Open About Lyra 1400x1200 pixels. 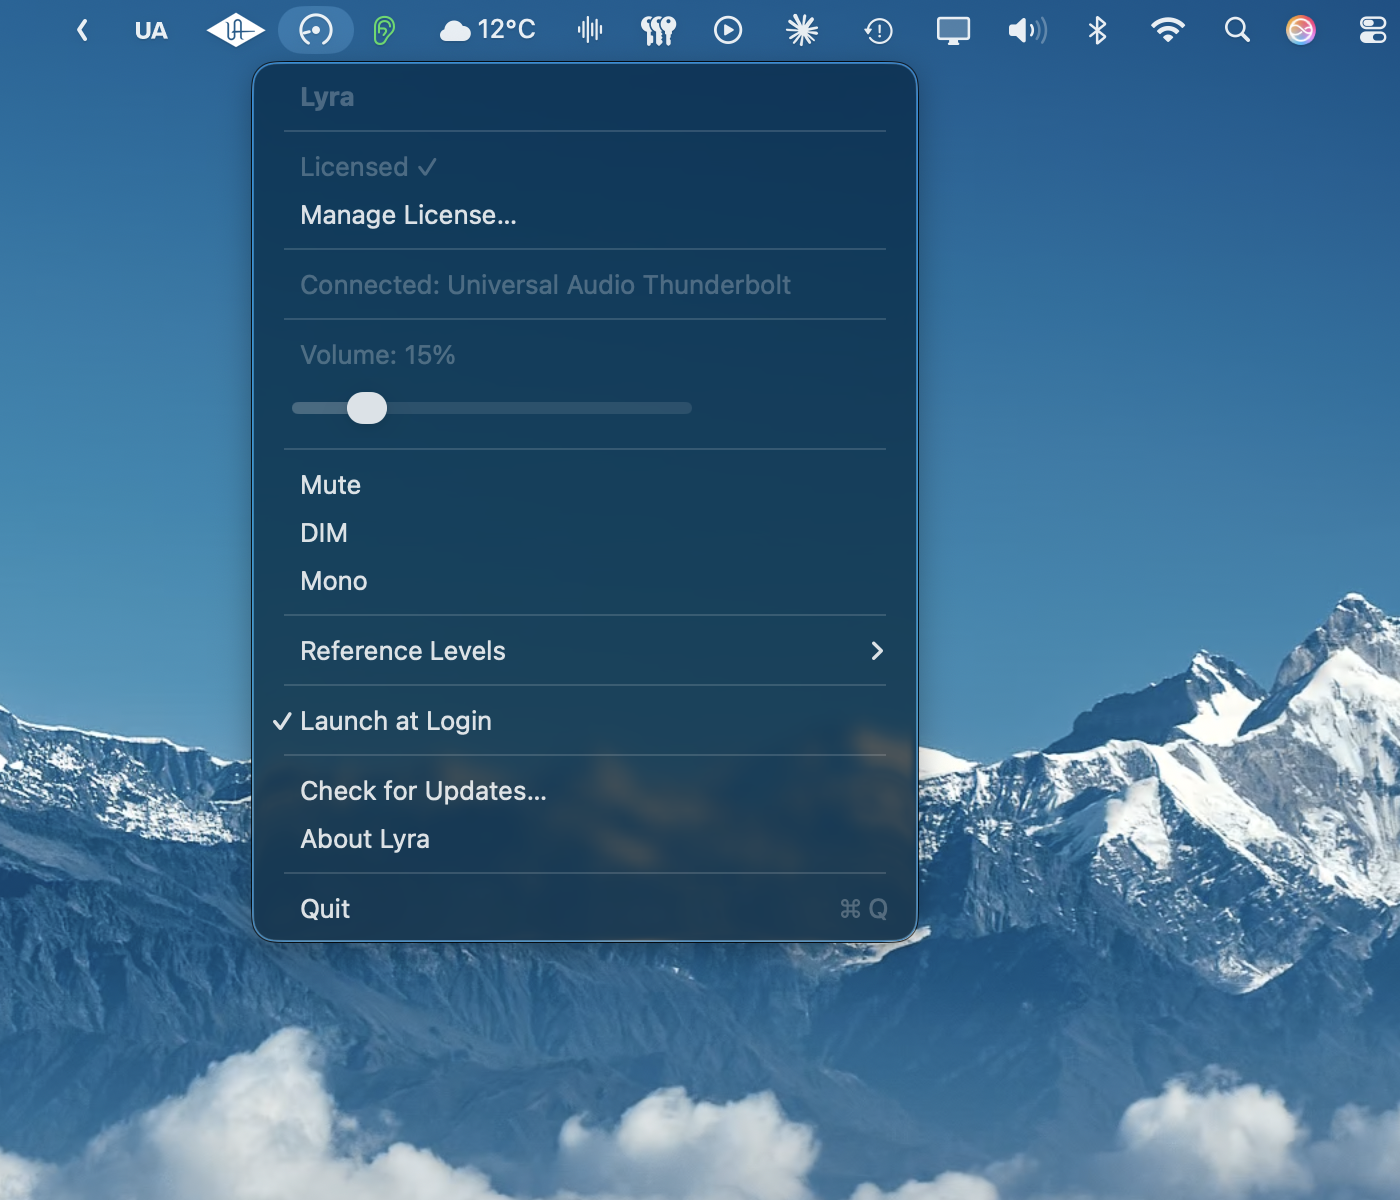[x=585, y=839]
